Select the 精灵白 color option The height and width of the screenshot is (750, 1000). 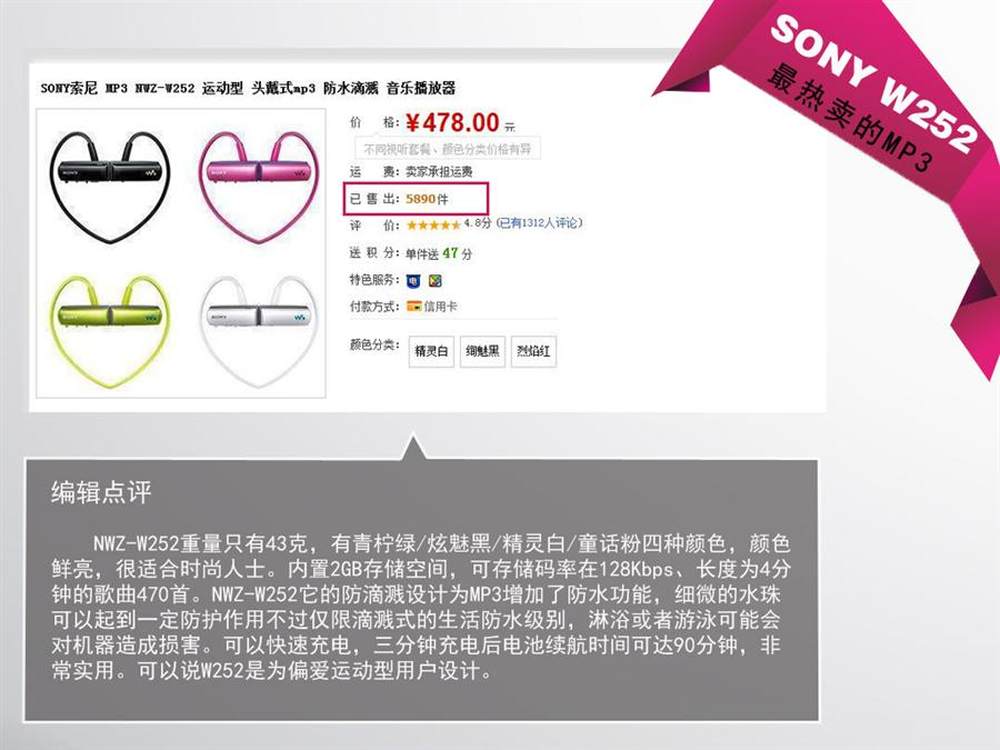tap(431, 351)
